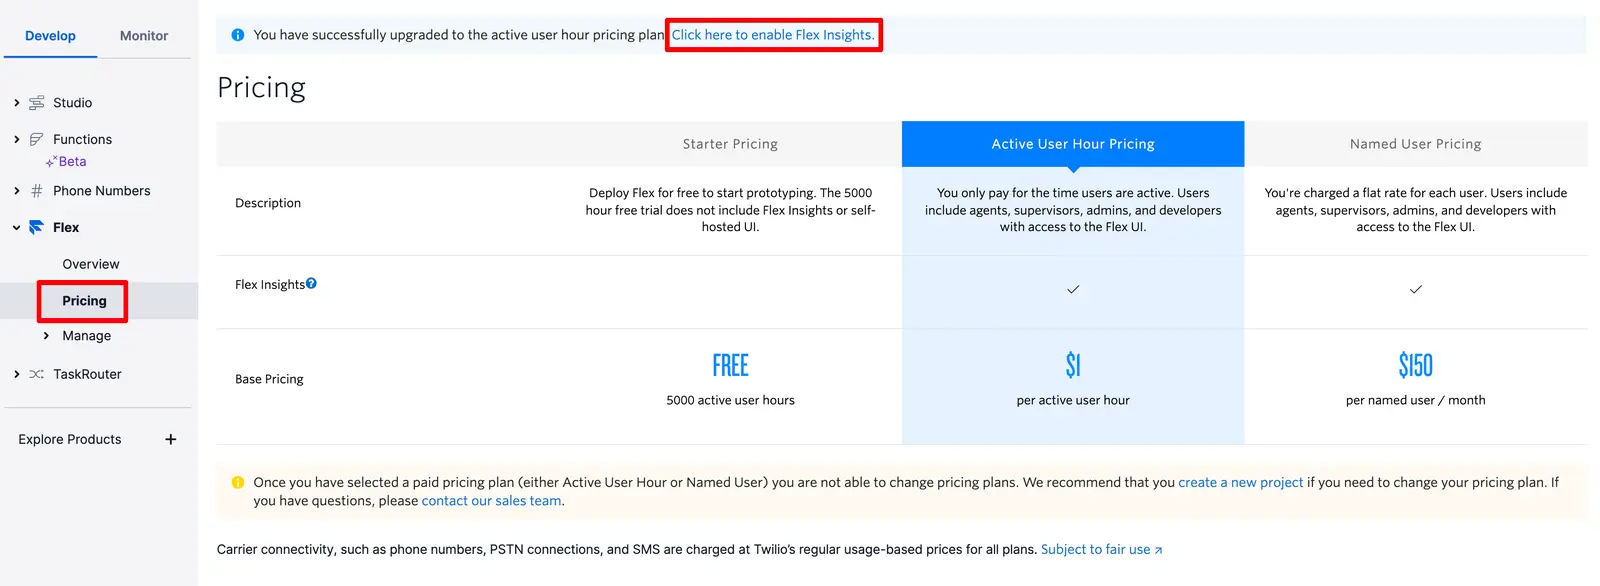The image size is (1600, 586).
Task: Open the Studio icon in sidebar
Action: coord(37,103)
